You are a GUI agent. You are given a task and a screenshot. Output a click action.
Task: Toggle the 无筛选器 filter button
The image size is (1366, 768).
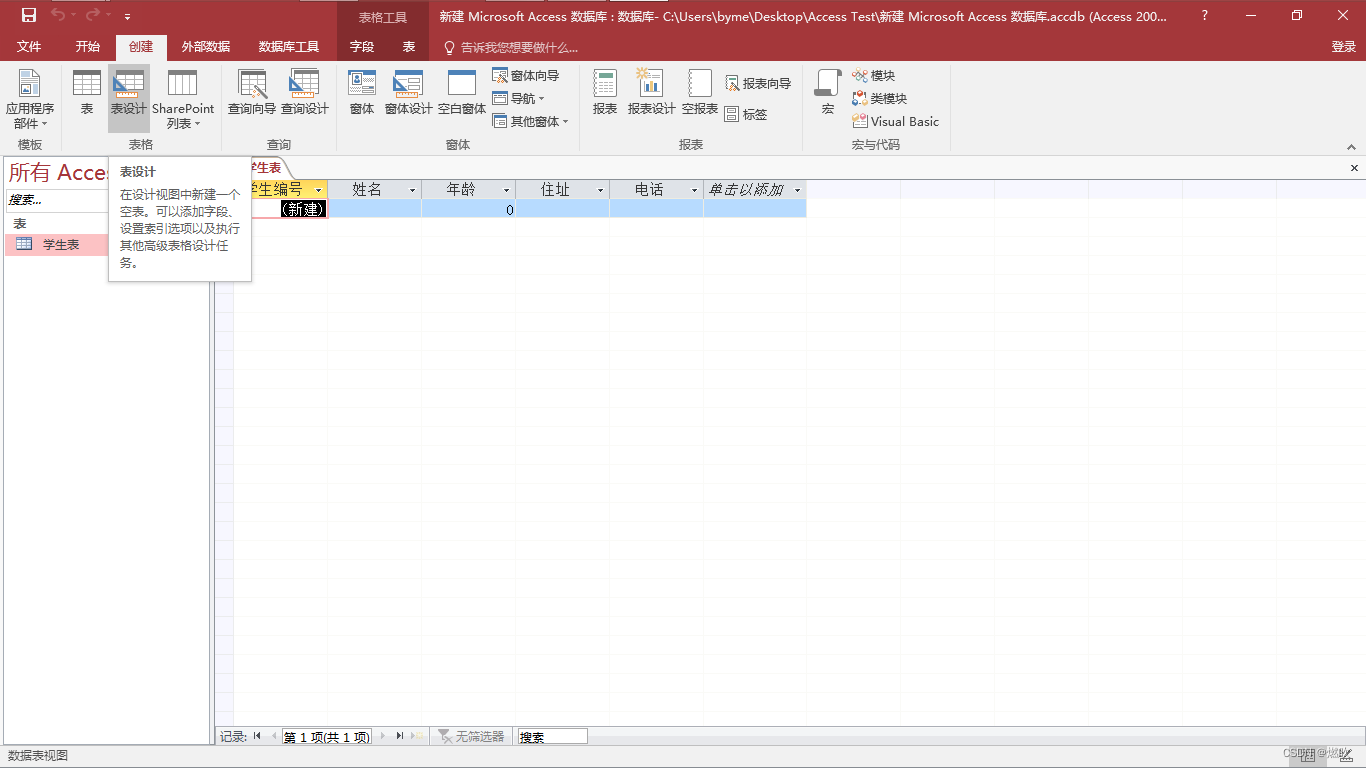click(x=471, y=736)
